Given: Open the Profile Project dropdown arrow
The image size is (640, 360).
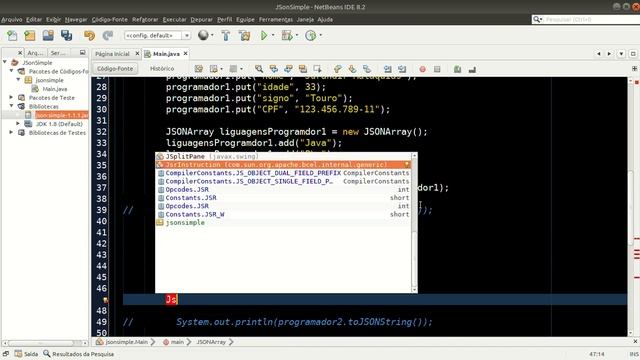Looking at the screenshot, I should (321, 35).
